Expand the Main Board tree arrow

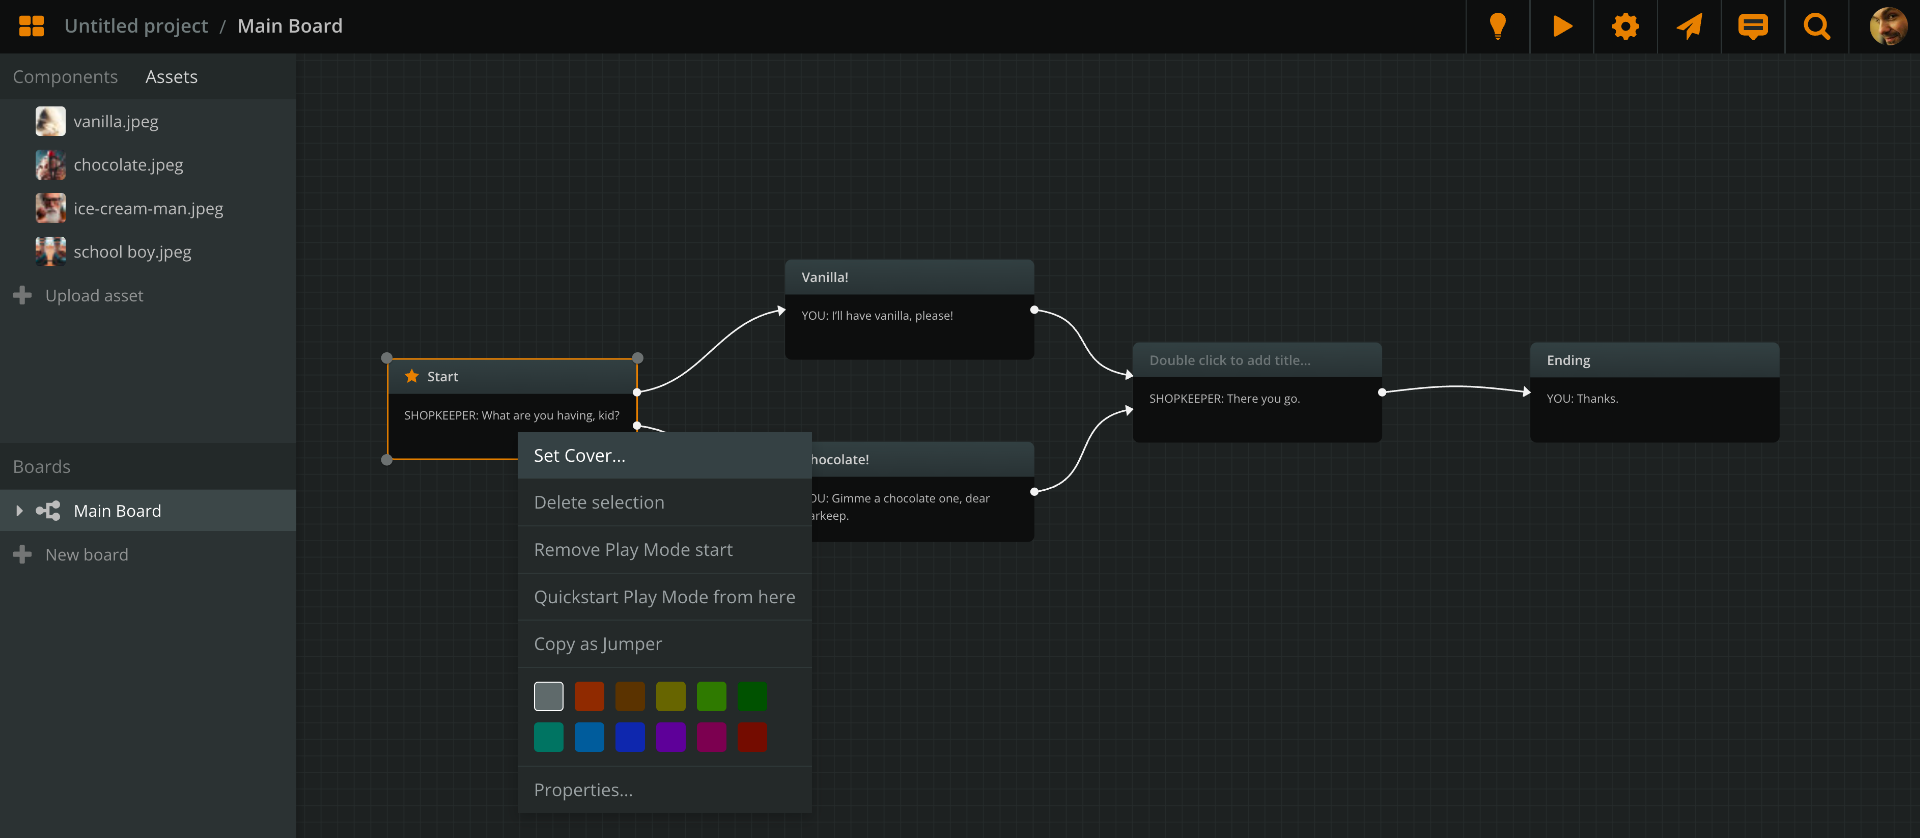point(19,511)
